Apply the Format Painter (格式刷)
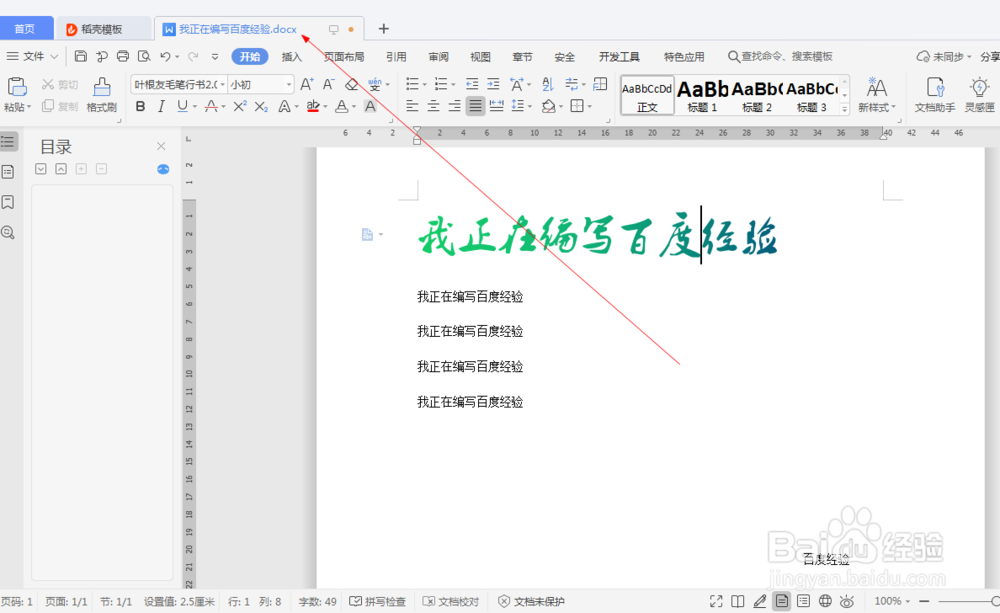Screen dimensions: 1000x613 (101, 94)
